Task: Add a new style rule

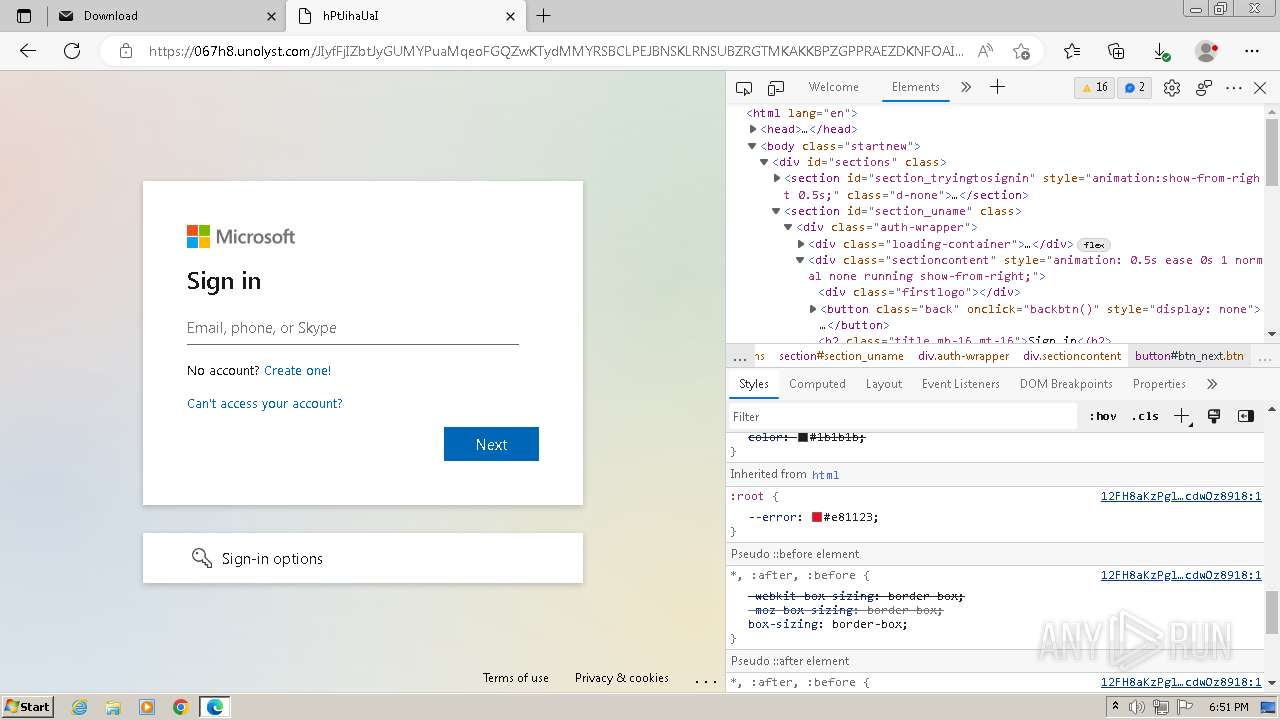Action: (x=1181, y=416)
